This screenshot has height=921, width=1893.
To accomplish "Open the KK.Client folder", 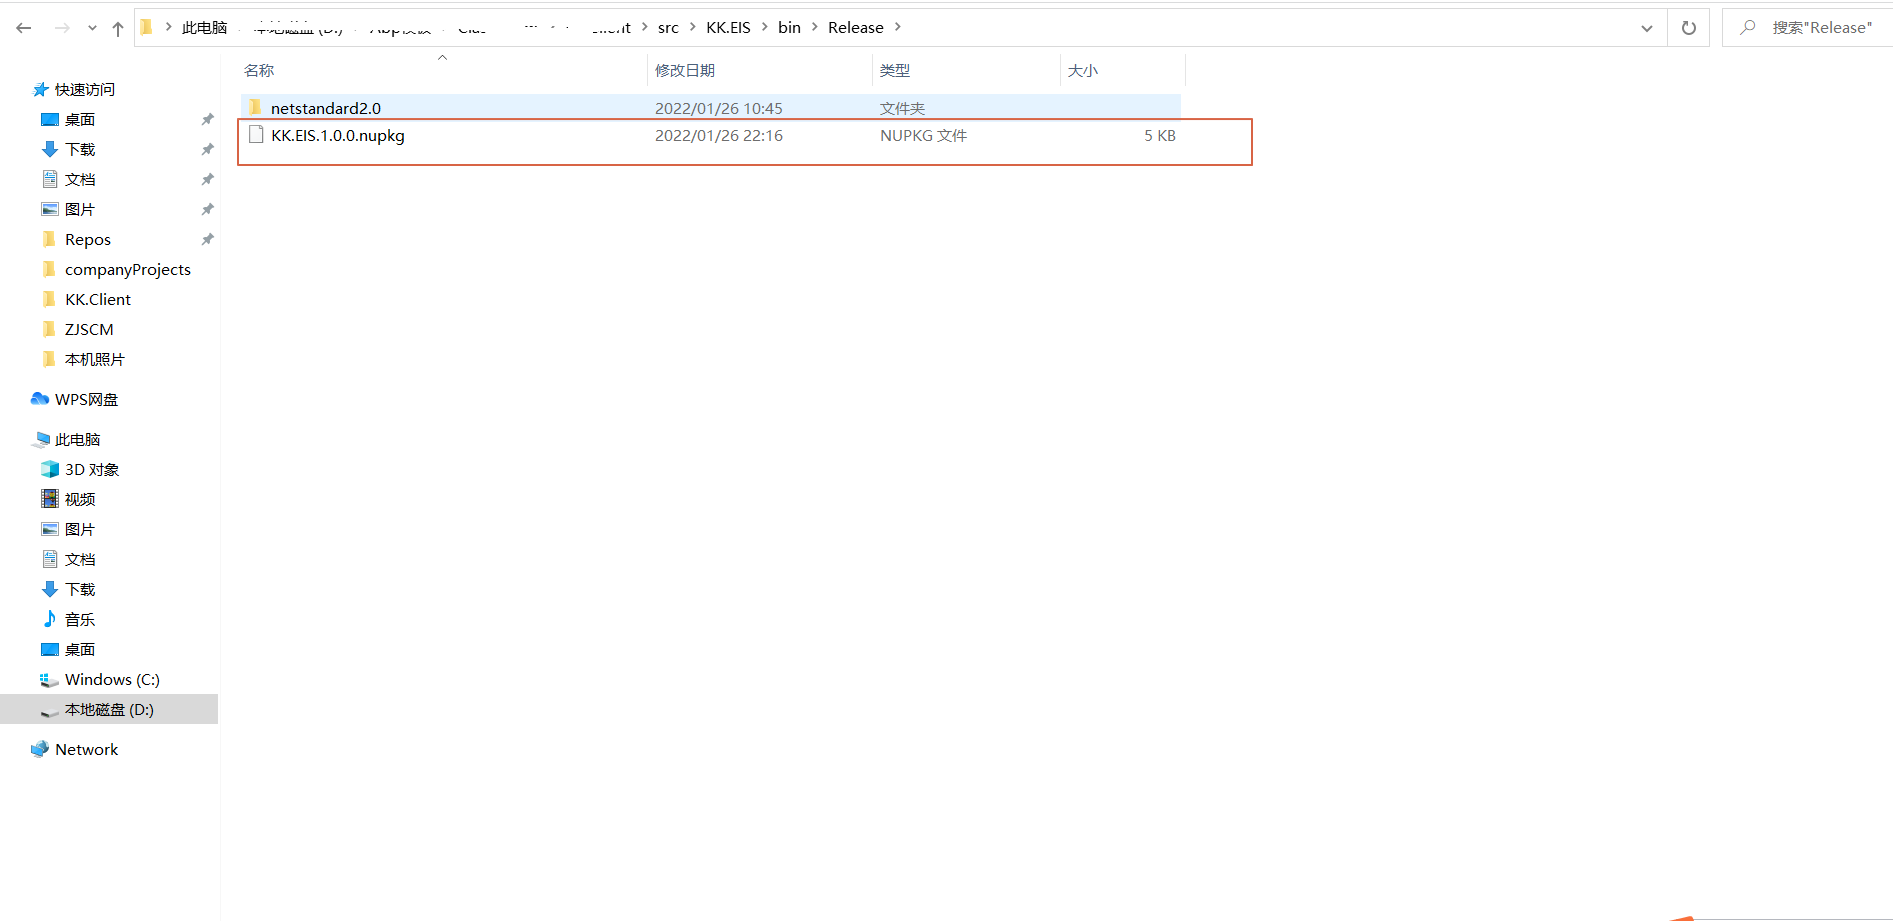I will (98, 300).
